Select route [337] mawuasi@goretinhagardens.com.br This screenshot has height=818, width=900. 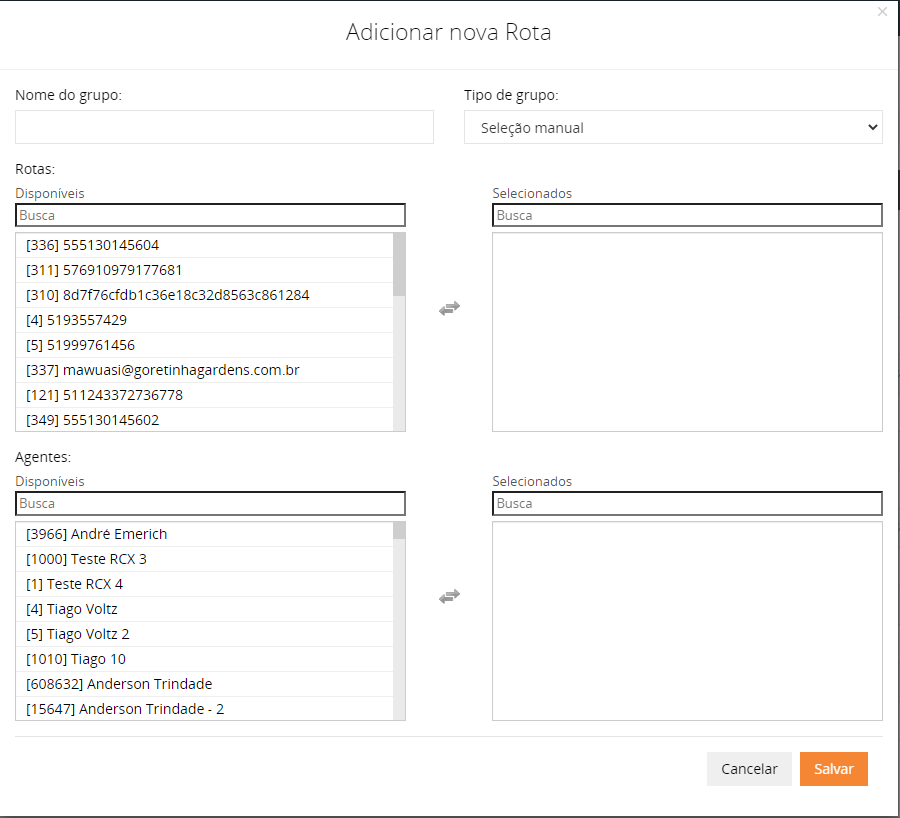click(204, 370)
